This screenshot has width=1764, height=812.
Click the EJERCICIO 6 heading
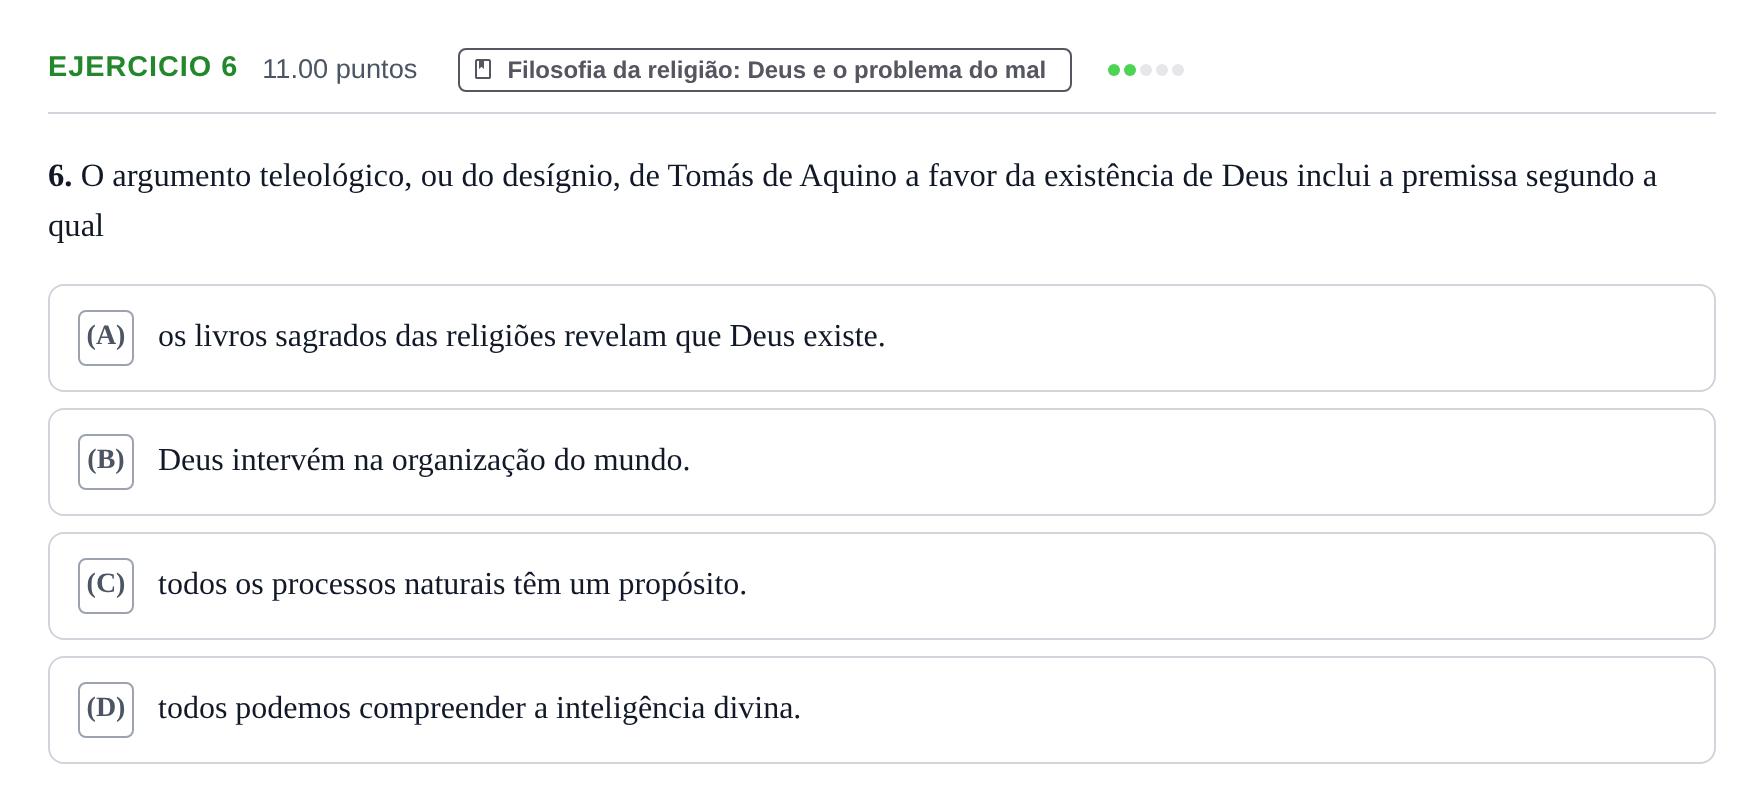(x=142, y=67)
